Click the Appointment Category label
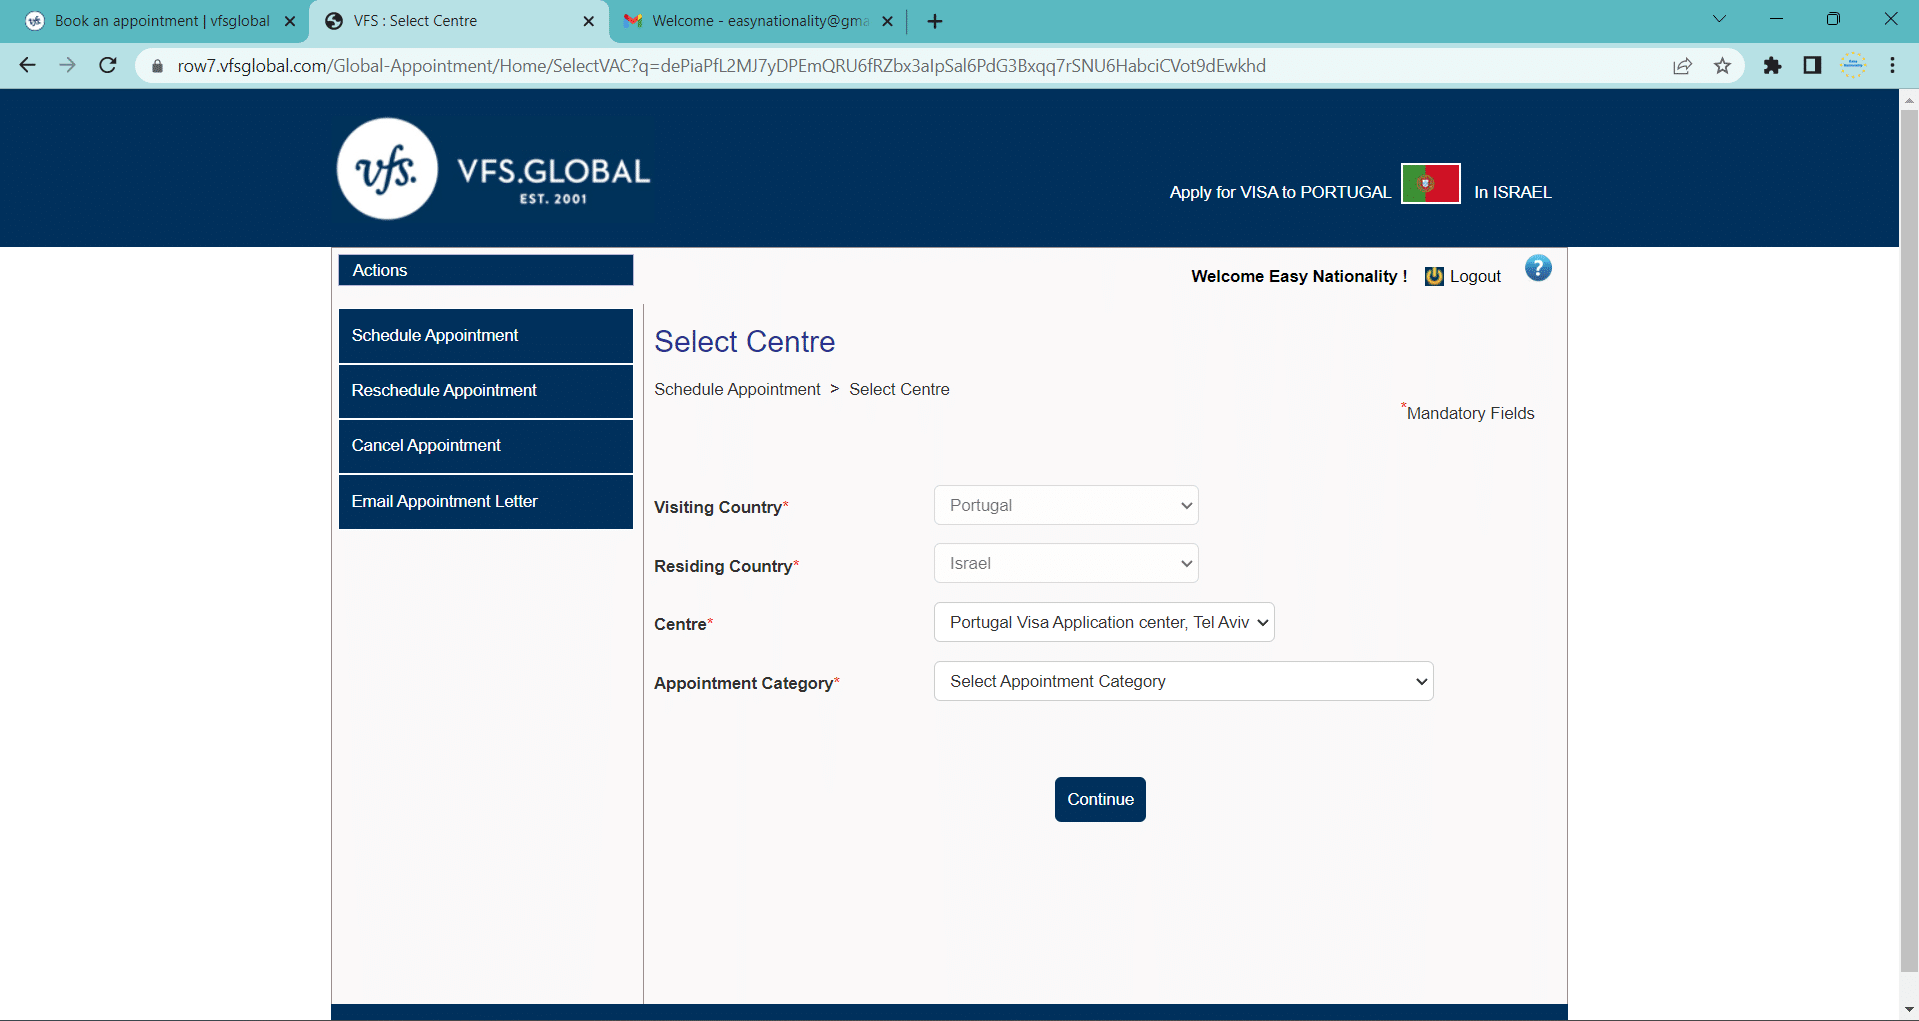The width and height of the screenshot is (1919, 1021). pyautogui.click(x=746, y=683)
